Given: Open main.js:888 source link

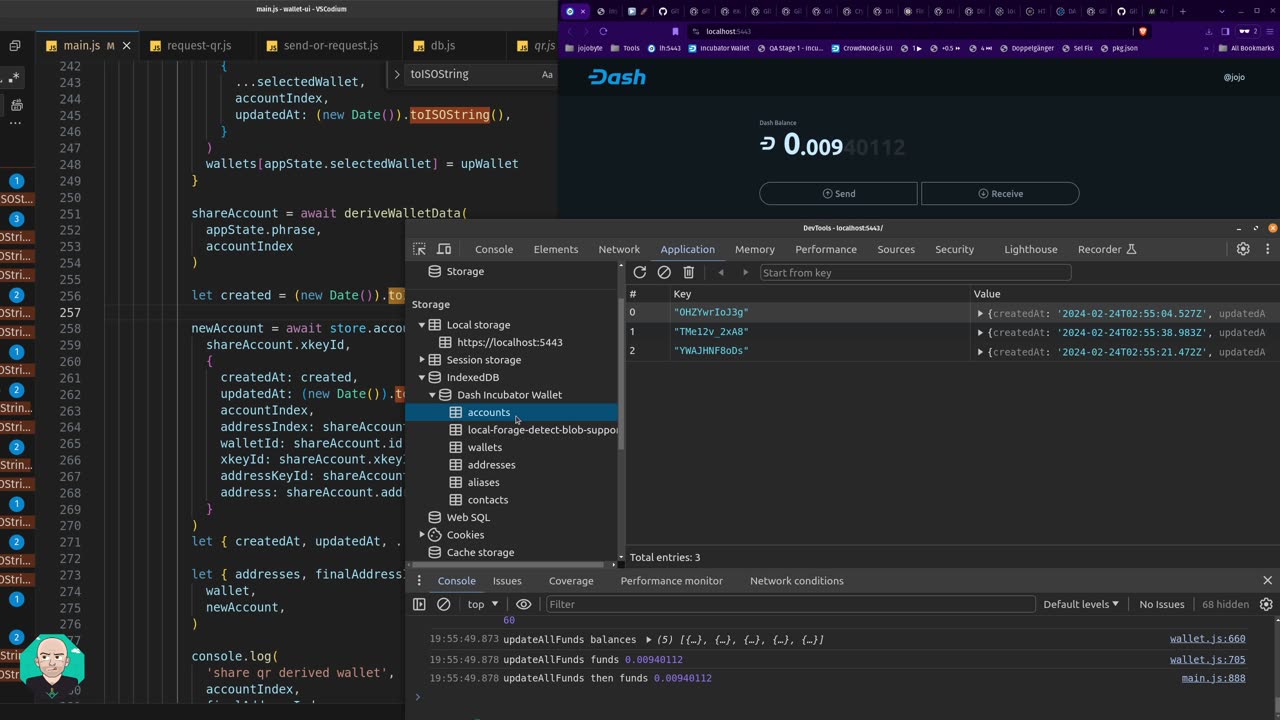Looking at the screenshot, I should (x=1213, y=678).
